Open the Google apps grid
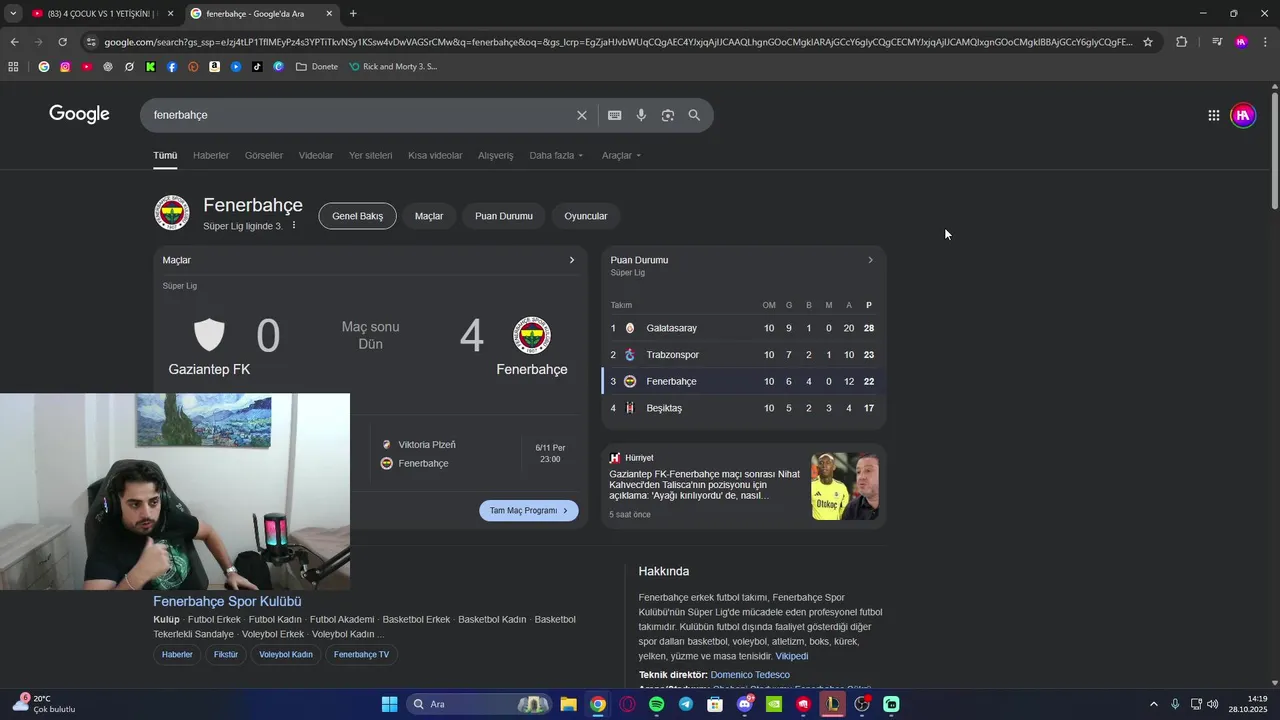Screen dimensions: 1280x720 pos(1213,115)
